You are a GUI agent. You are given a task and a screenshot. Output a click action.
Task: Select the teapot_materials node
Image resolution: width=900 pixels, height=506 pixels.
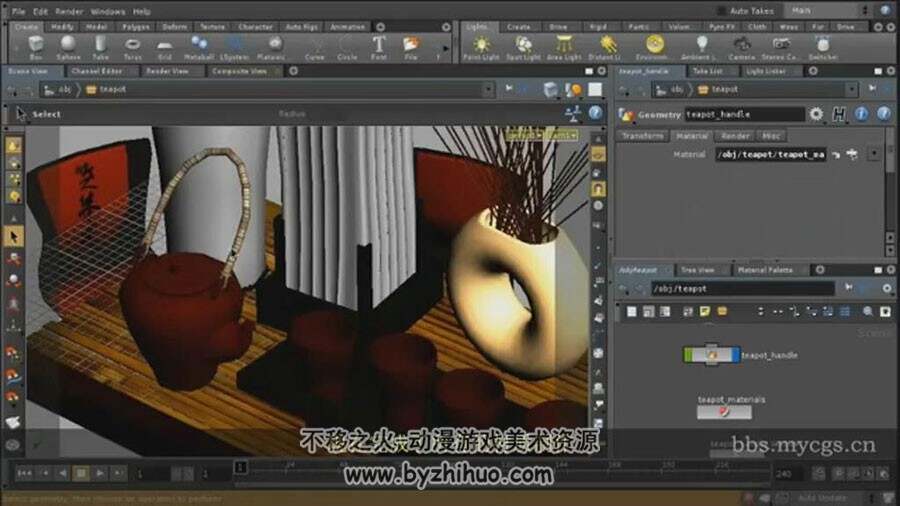[x=724, y=411]
